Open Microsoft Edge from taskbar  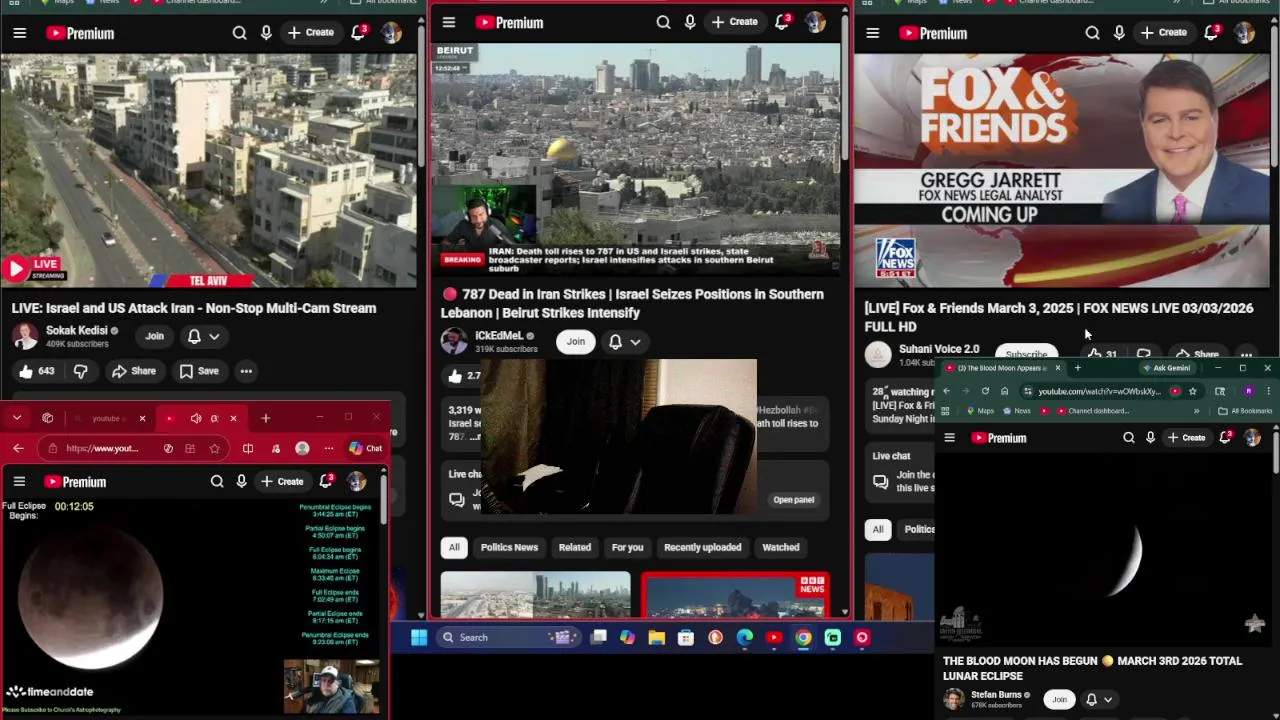point(745,637)
